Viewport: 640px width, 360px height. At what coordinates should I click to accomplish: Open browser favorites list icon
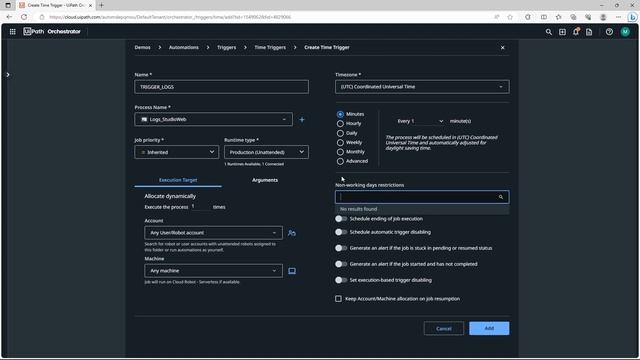point(558,17)
